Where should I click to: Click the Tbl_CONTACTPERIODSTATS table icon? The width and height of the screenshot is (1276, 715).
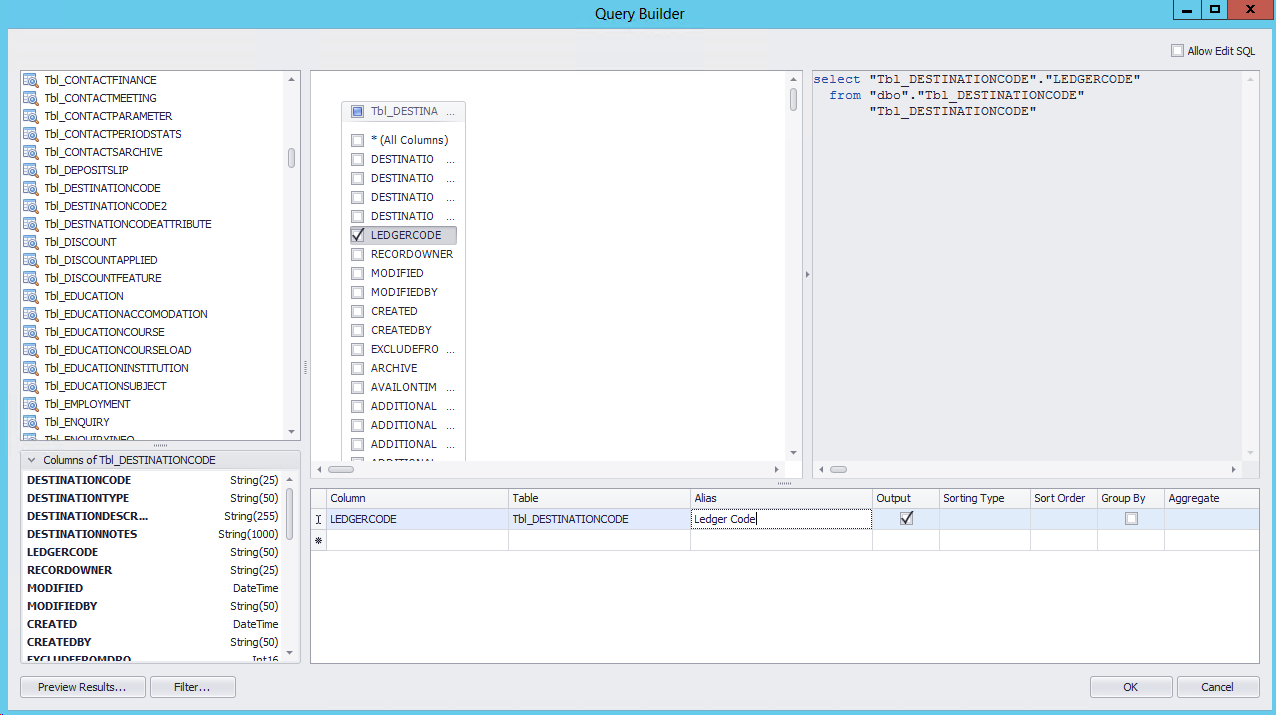coord(30,134)
